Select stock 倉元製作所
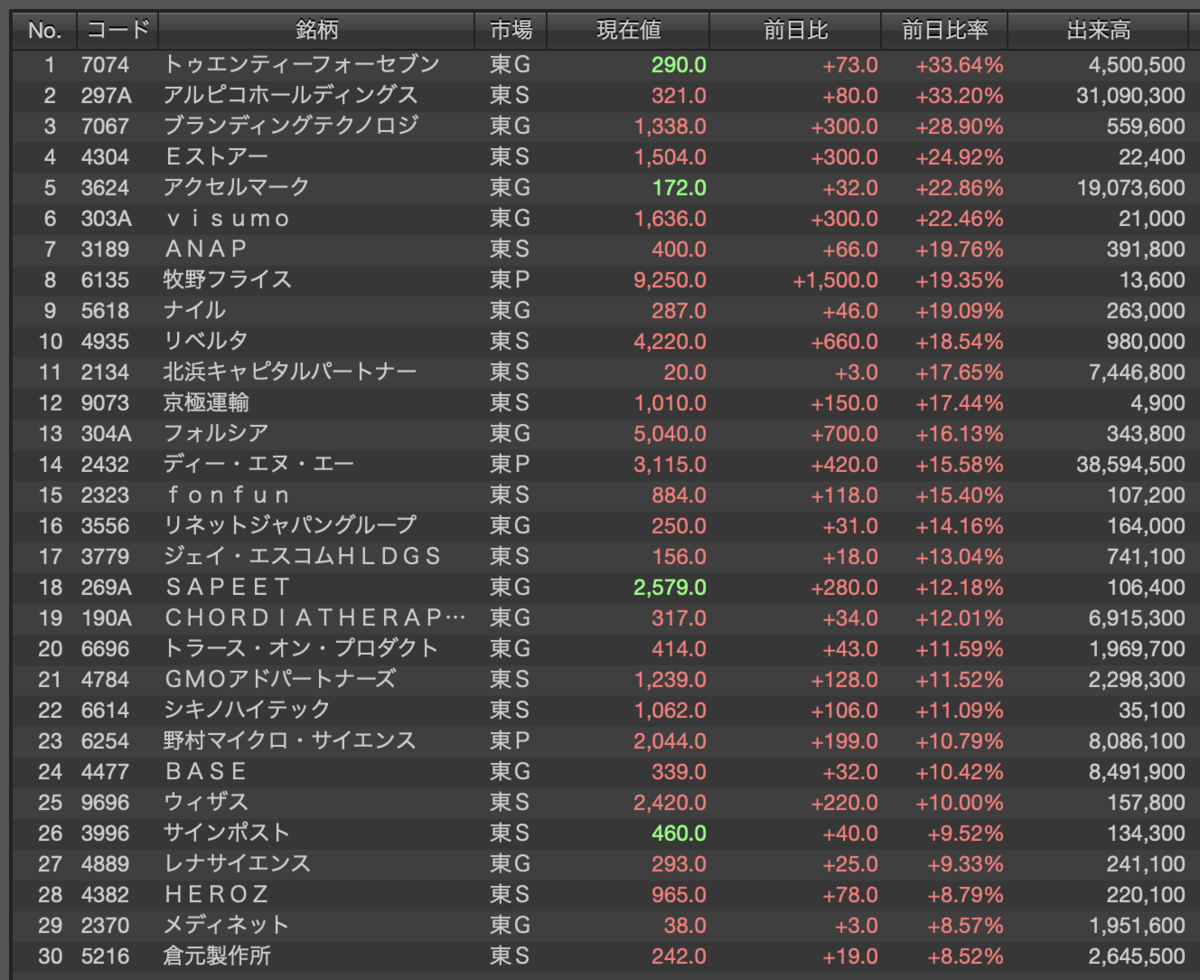The width and height of the screenshot is (1200, 980). pos(217,955)
